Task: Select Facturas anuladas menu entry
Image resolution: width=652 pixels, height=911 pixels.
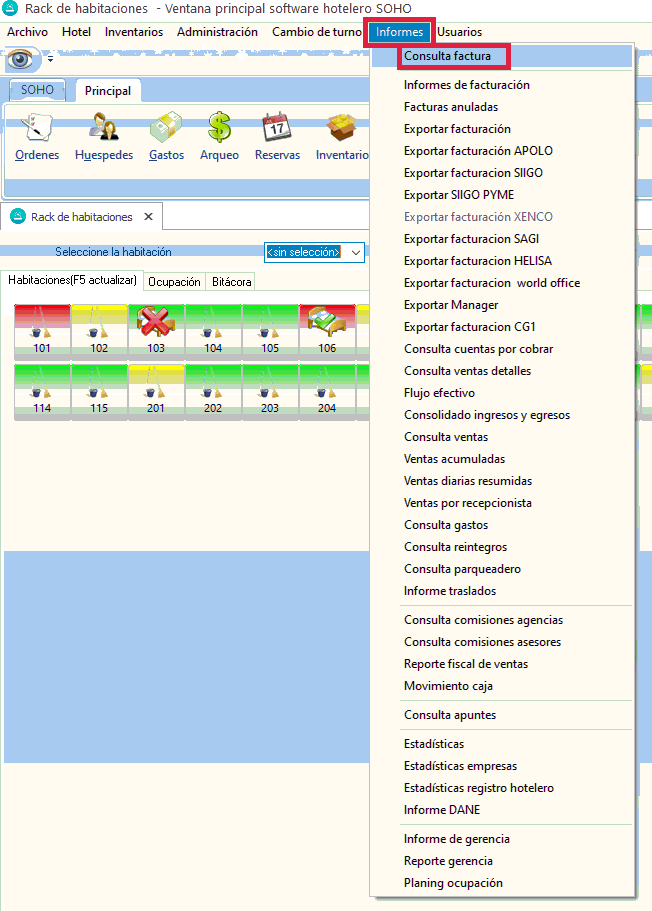Action: (450, 107)
